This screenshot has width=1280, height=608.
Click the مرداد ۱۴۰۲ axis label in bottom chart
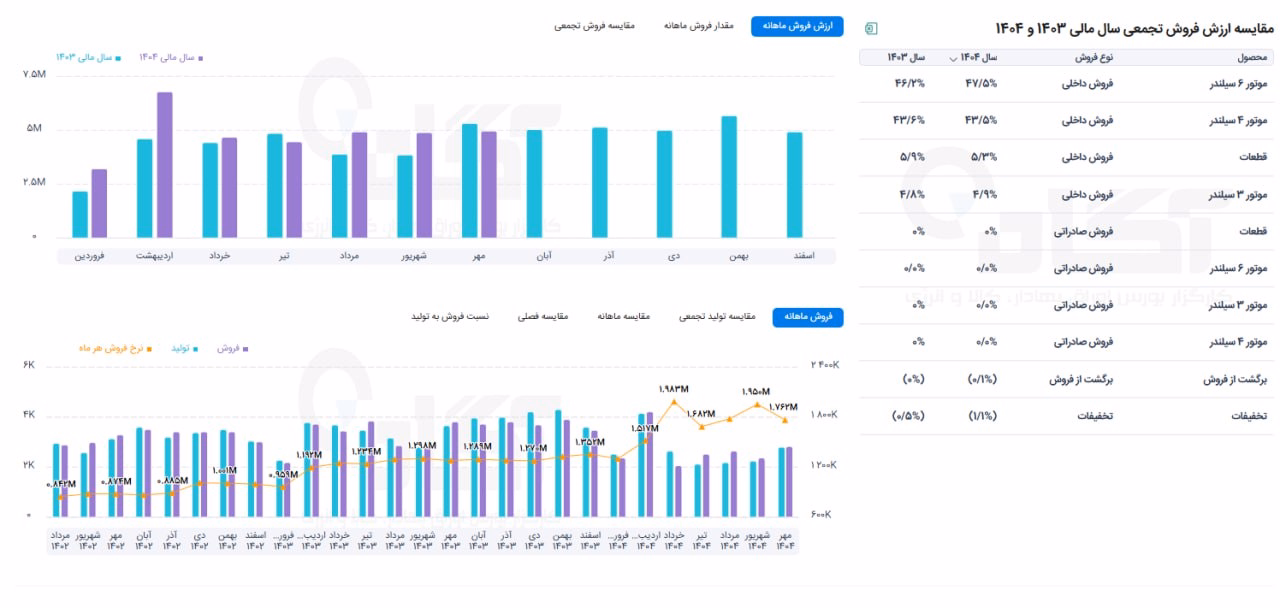coord(61,540)
